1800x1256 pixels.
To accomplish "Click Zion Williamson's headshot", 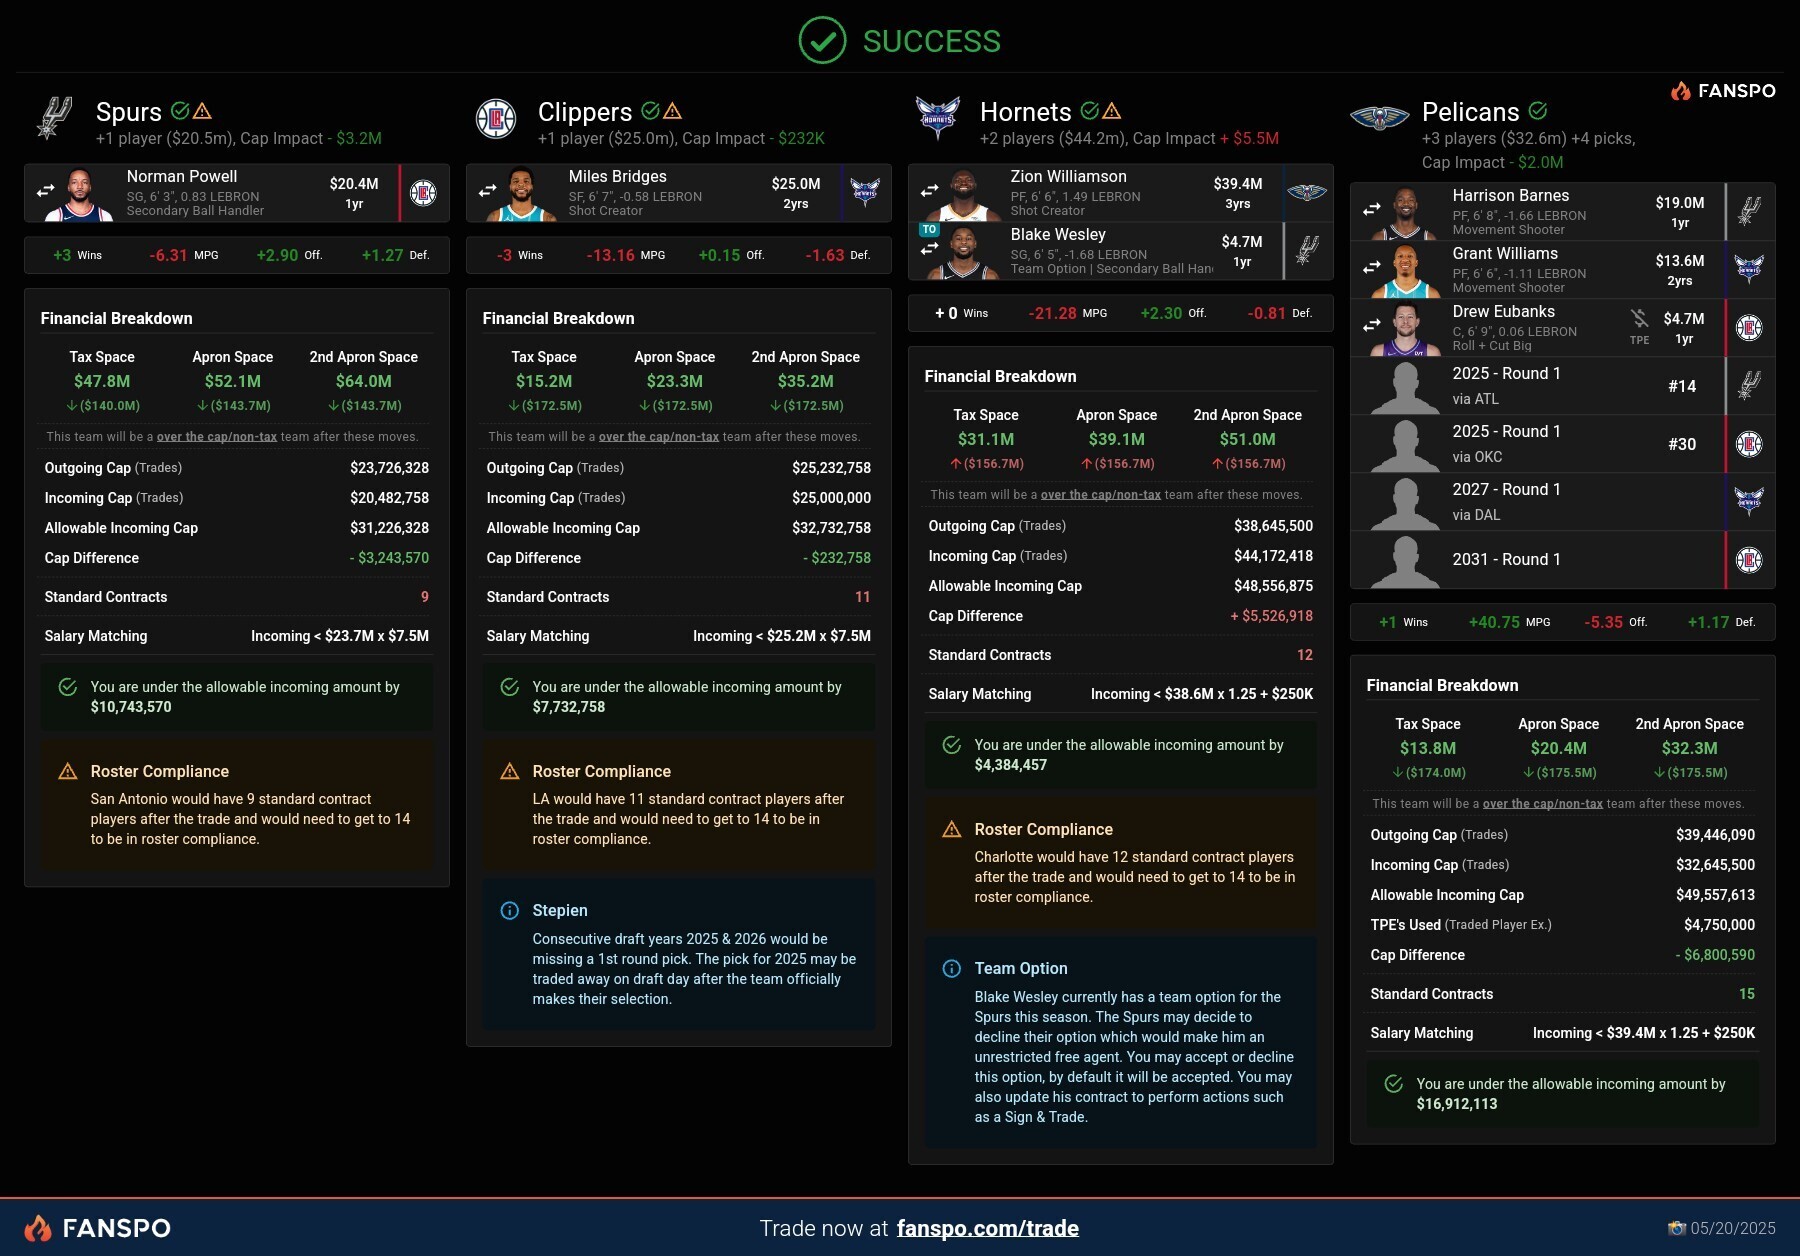I will pyautogui.click(x=964, y=194).
